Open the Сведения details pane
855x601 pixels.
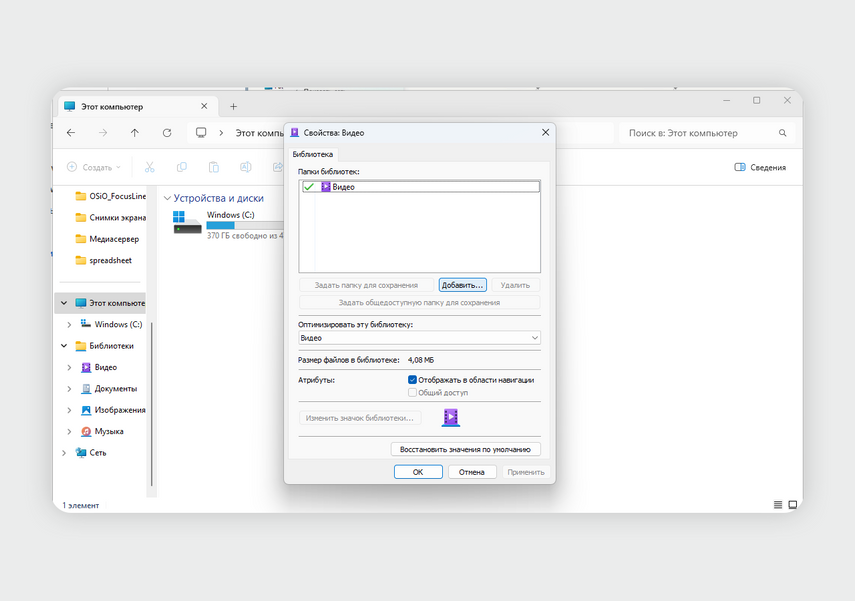click(x=760, y=167)
